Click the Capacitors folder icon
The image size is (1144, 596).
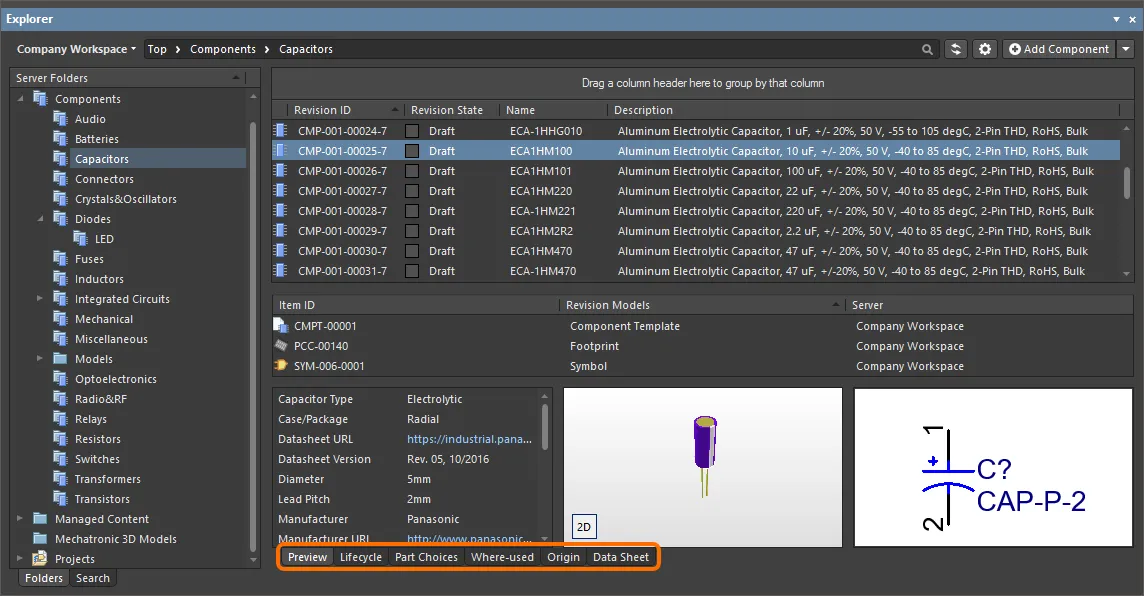coord(61,159)
